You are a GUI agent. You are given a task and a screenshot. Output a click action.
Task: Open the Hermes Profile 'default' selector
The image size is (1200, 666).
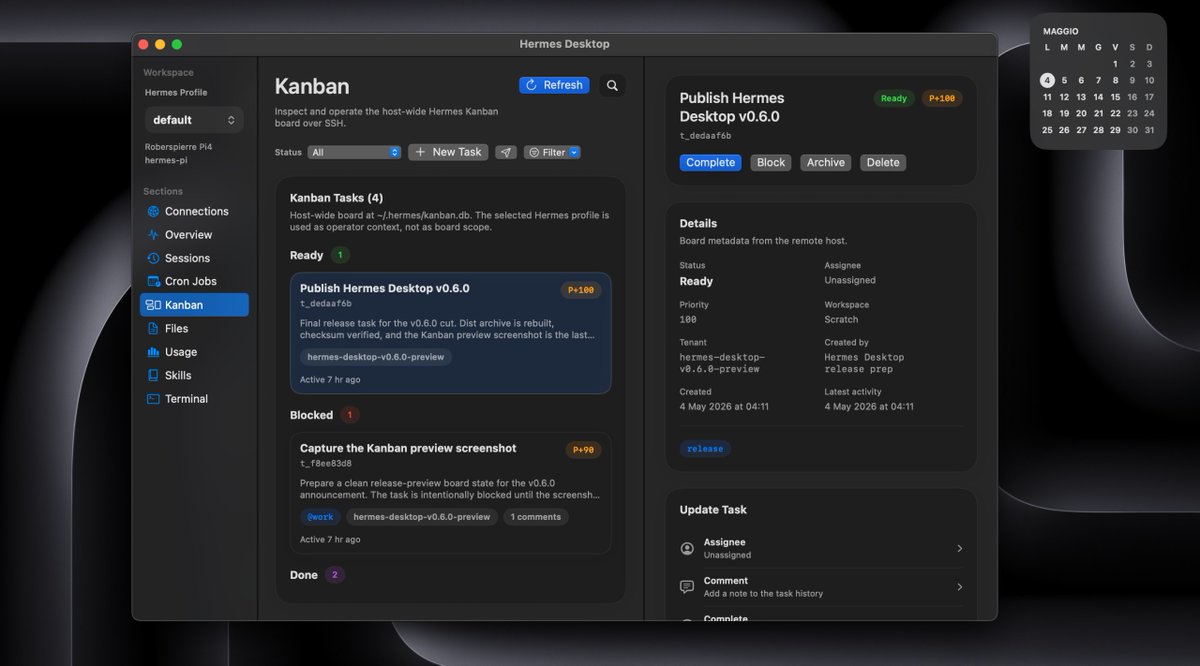pos(194,120)
